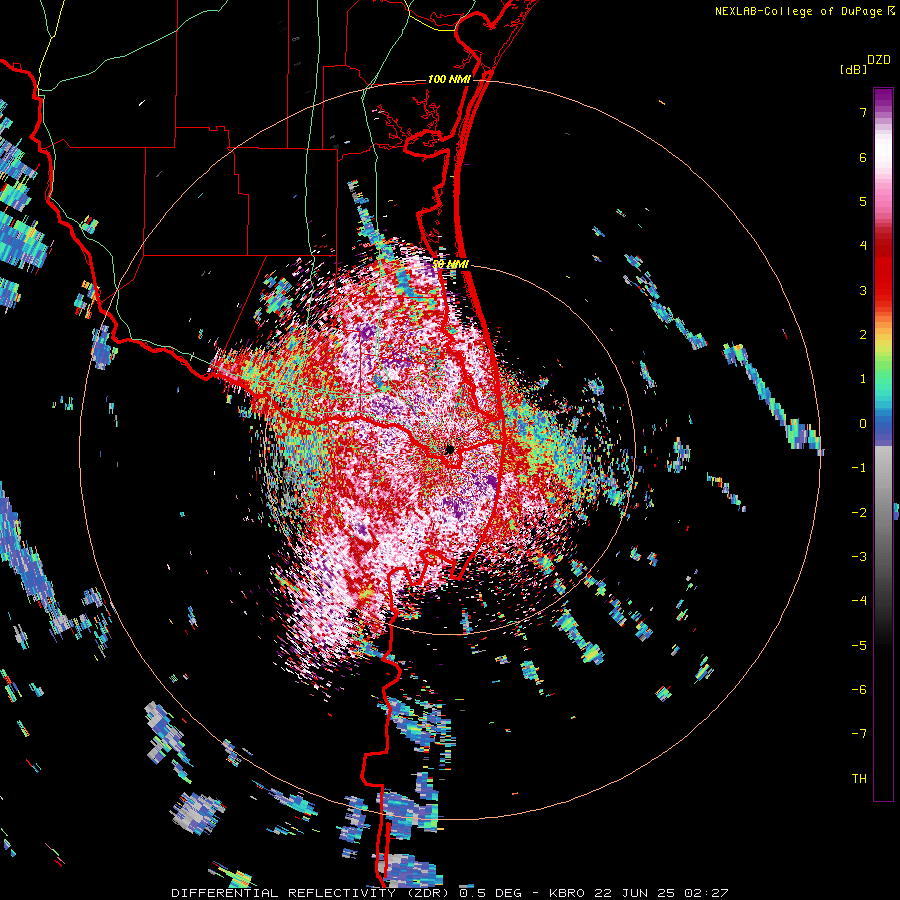Select the 6 value on the color scale
900x900 pixels.
[863, 157]
